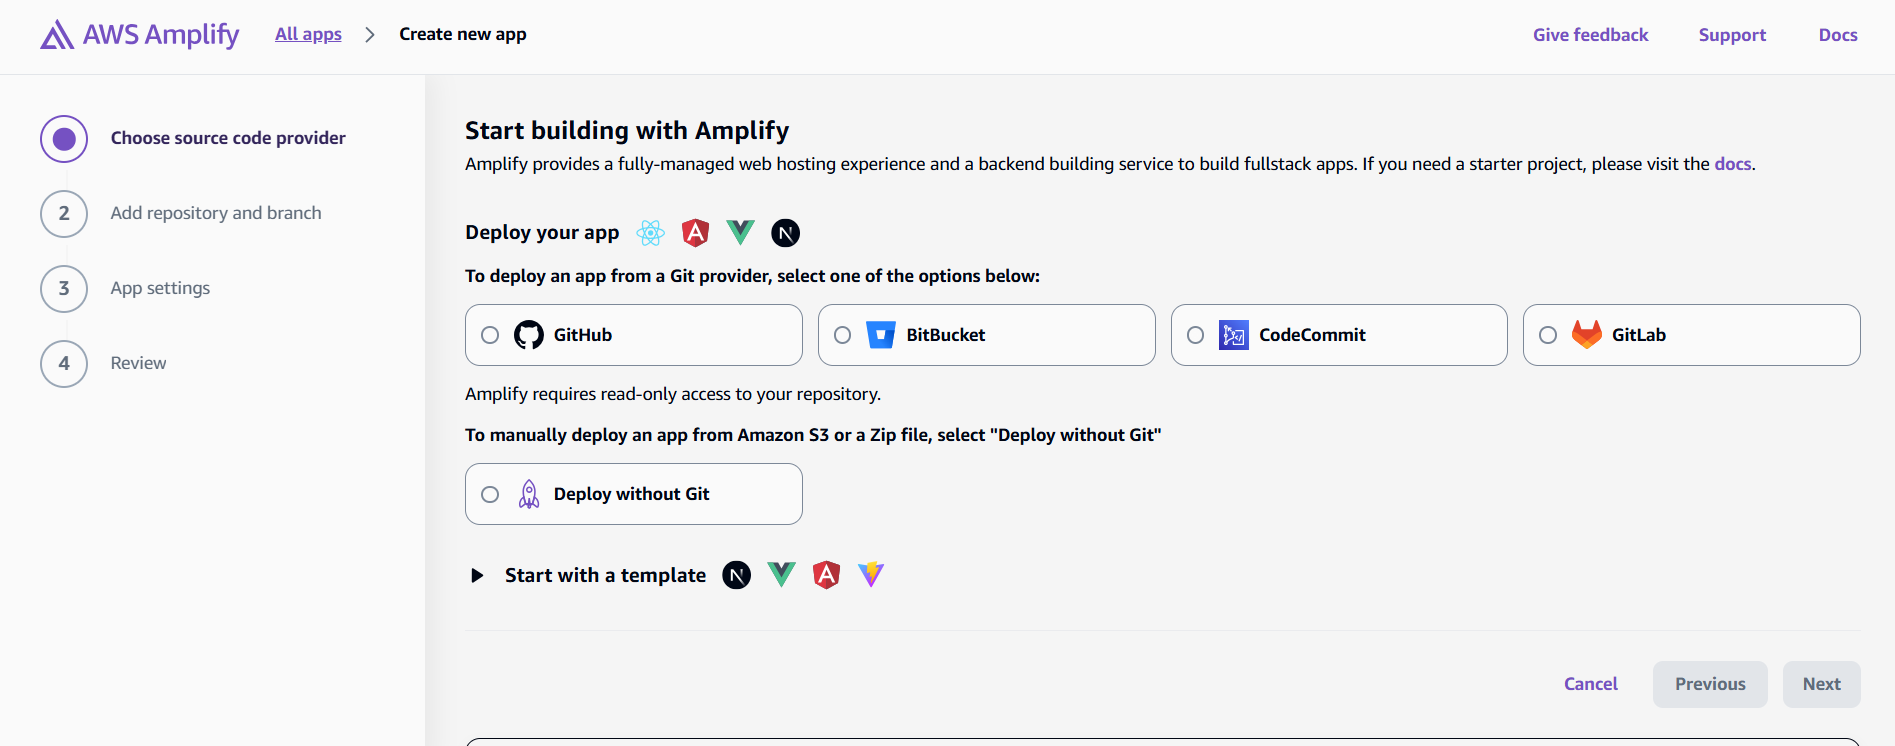This screenshot has height=746, width=1895.
Task: Click the GitLab fox icon
Action: [x=1585, y=334]
